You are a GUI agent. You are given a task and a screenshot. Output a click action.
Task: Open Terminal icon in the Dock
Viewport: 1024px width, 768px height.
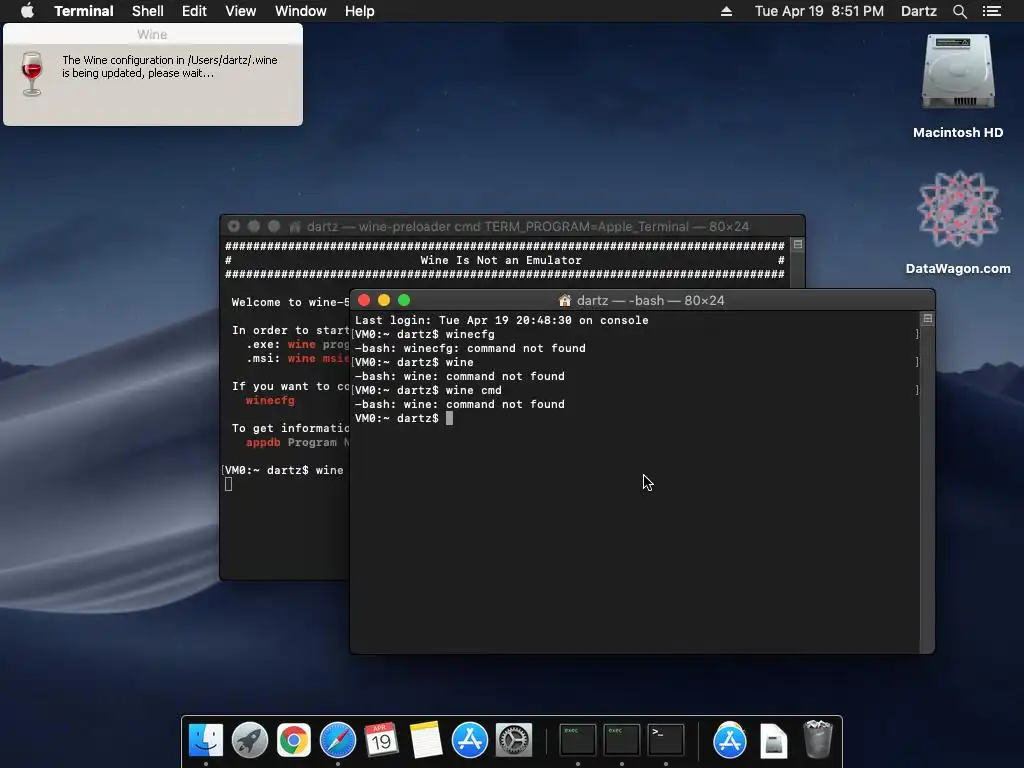pyautogui.click(x=665, y=740)
